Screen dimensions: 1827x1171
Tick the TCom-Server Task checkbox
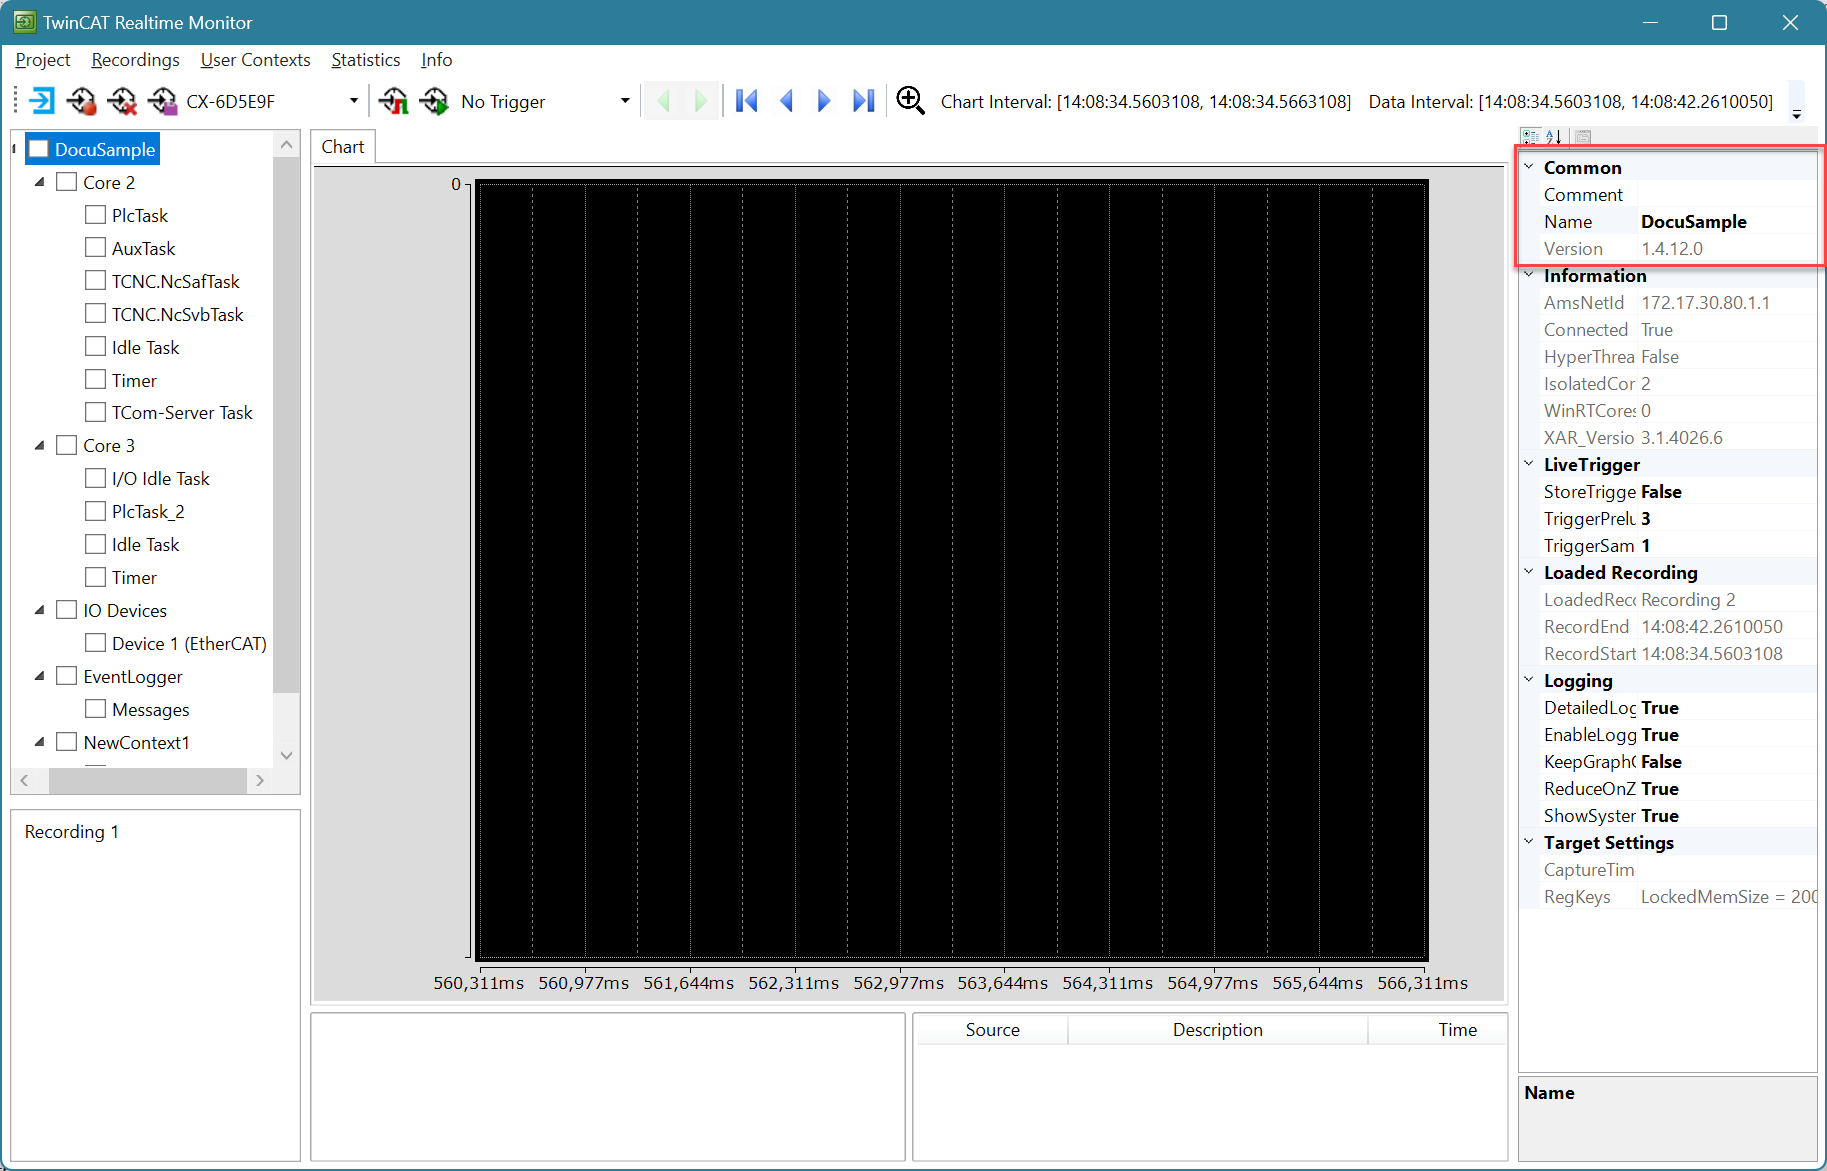click(96, 412)
